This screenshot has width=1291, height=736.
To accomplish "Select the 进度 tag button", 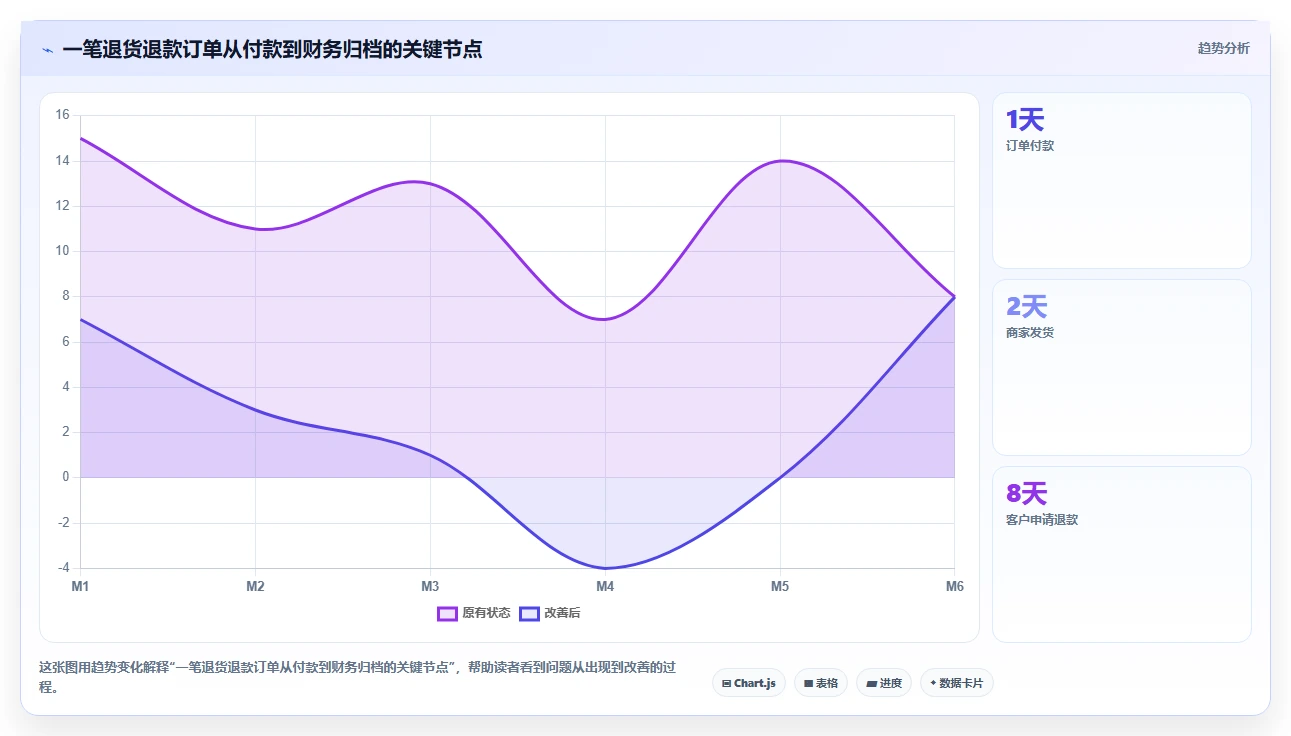I will pyautogui.click(x=884, y=683).
